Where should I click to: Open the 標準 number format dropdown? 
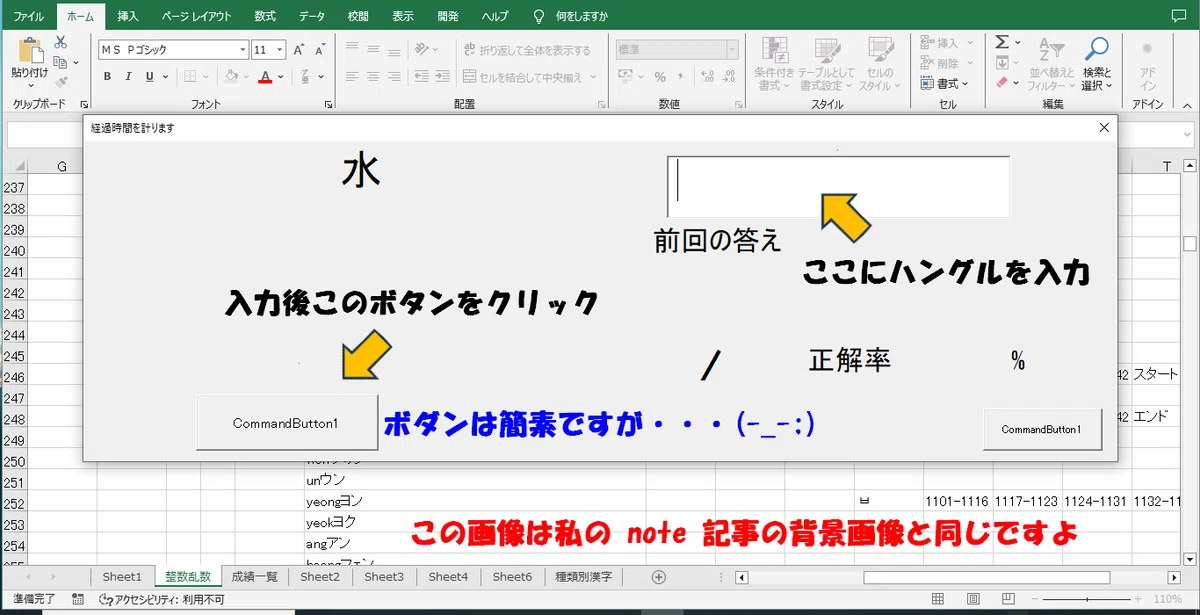pyautogui.click(x=732, y=49)
